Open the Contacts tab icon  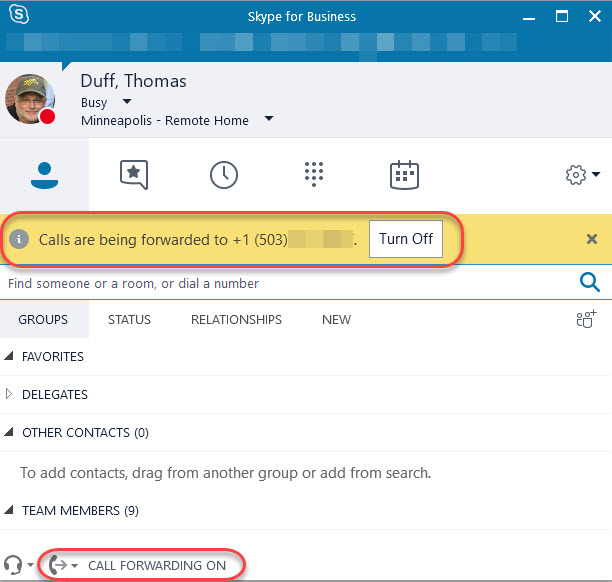click(43, 174)
